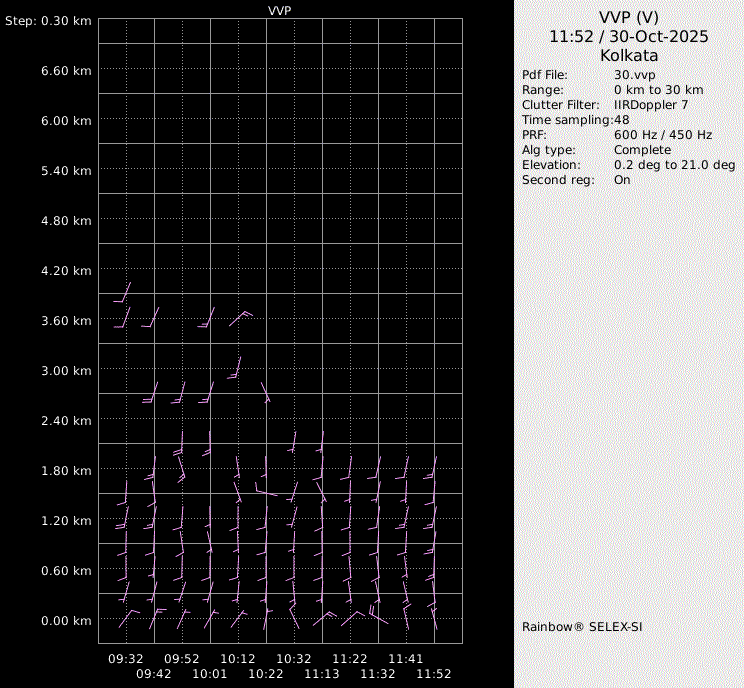Screen dimensions: 744x688
Task: Select the 2.40 km axis label
Action: pyautogui.click(x=66, y=421)
